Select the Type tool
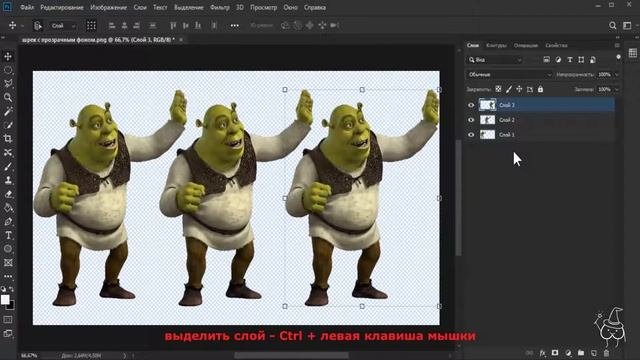640x360 pixels. click(x=8, y=236)
